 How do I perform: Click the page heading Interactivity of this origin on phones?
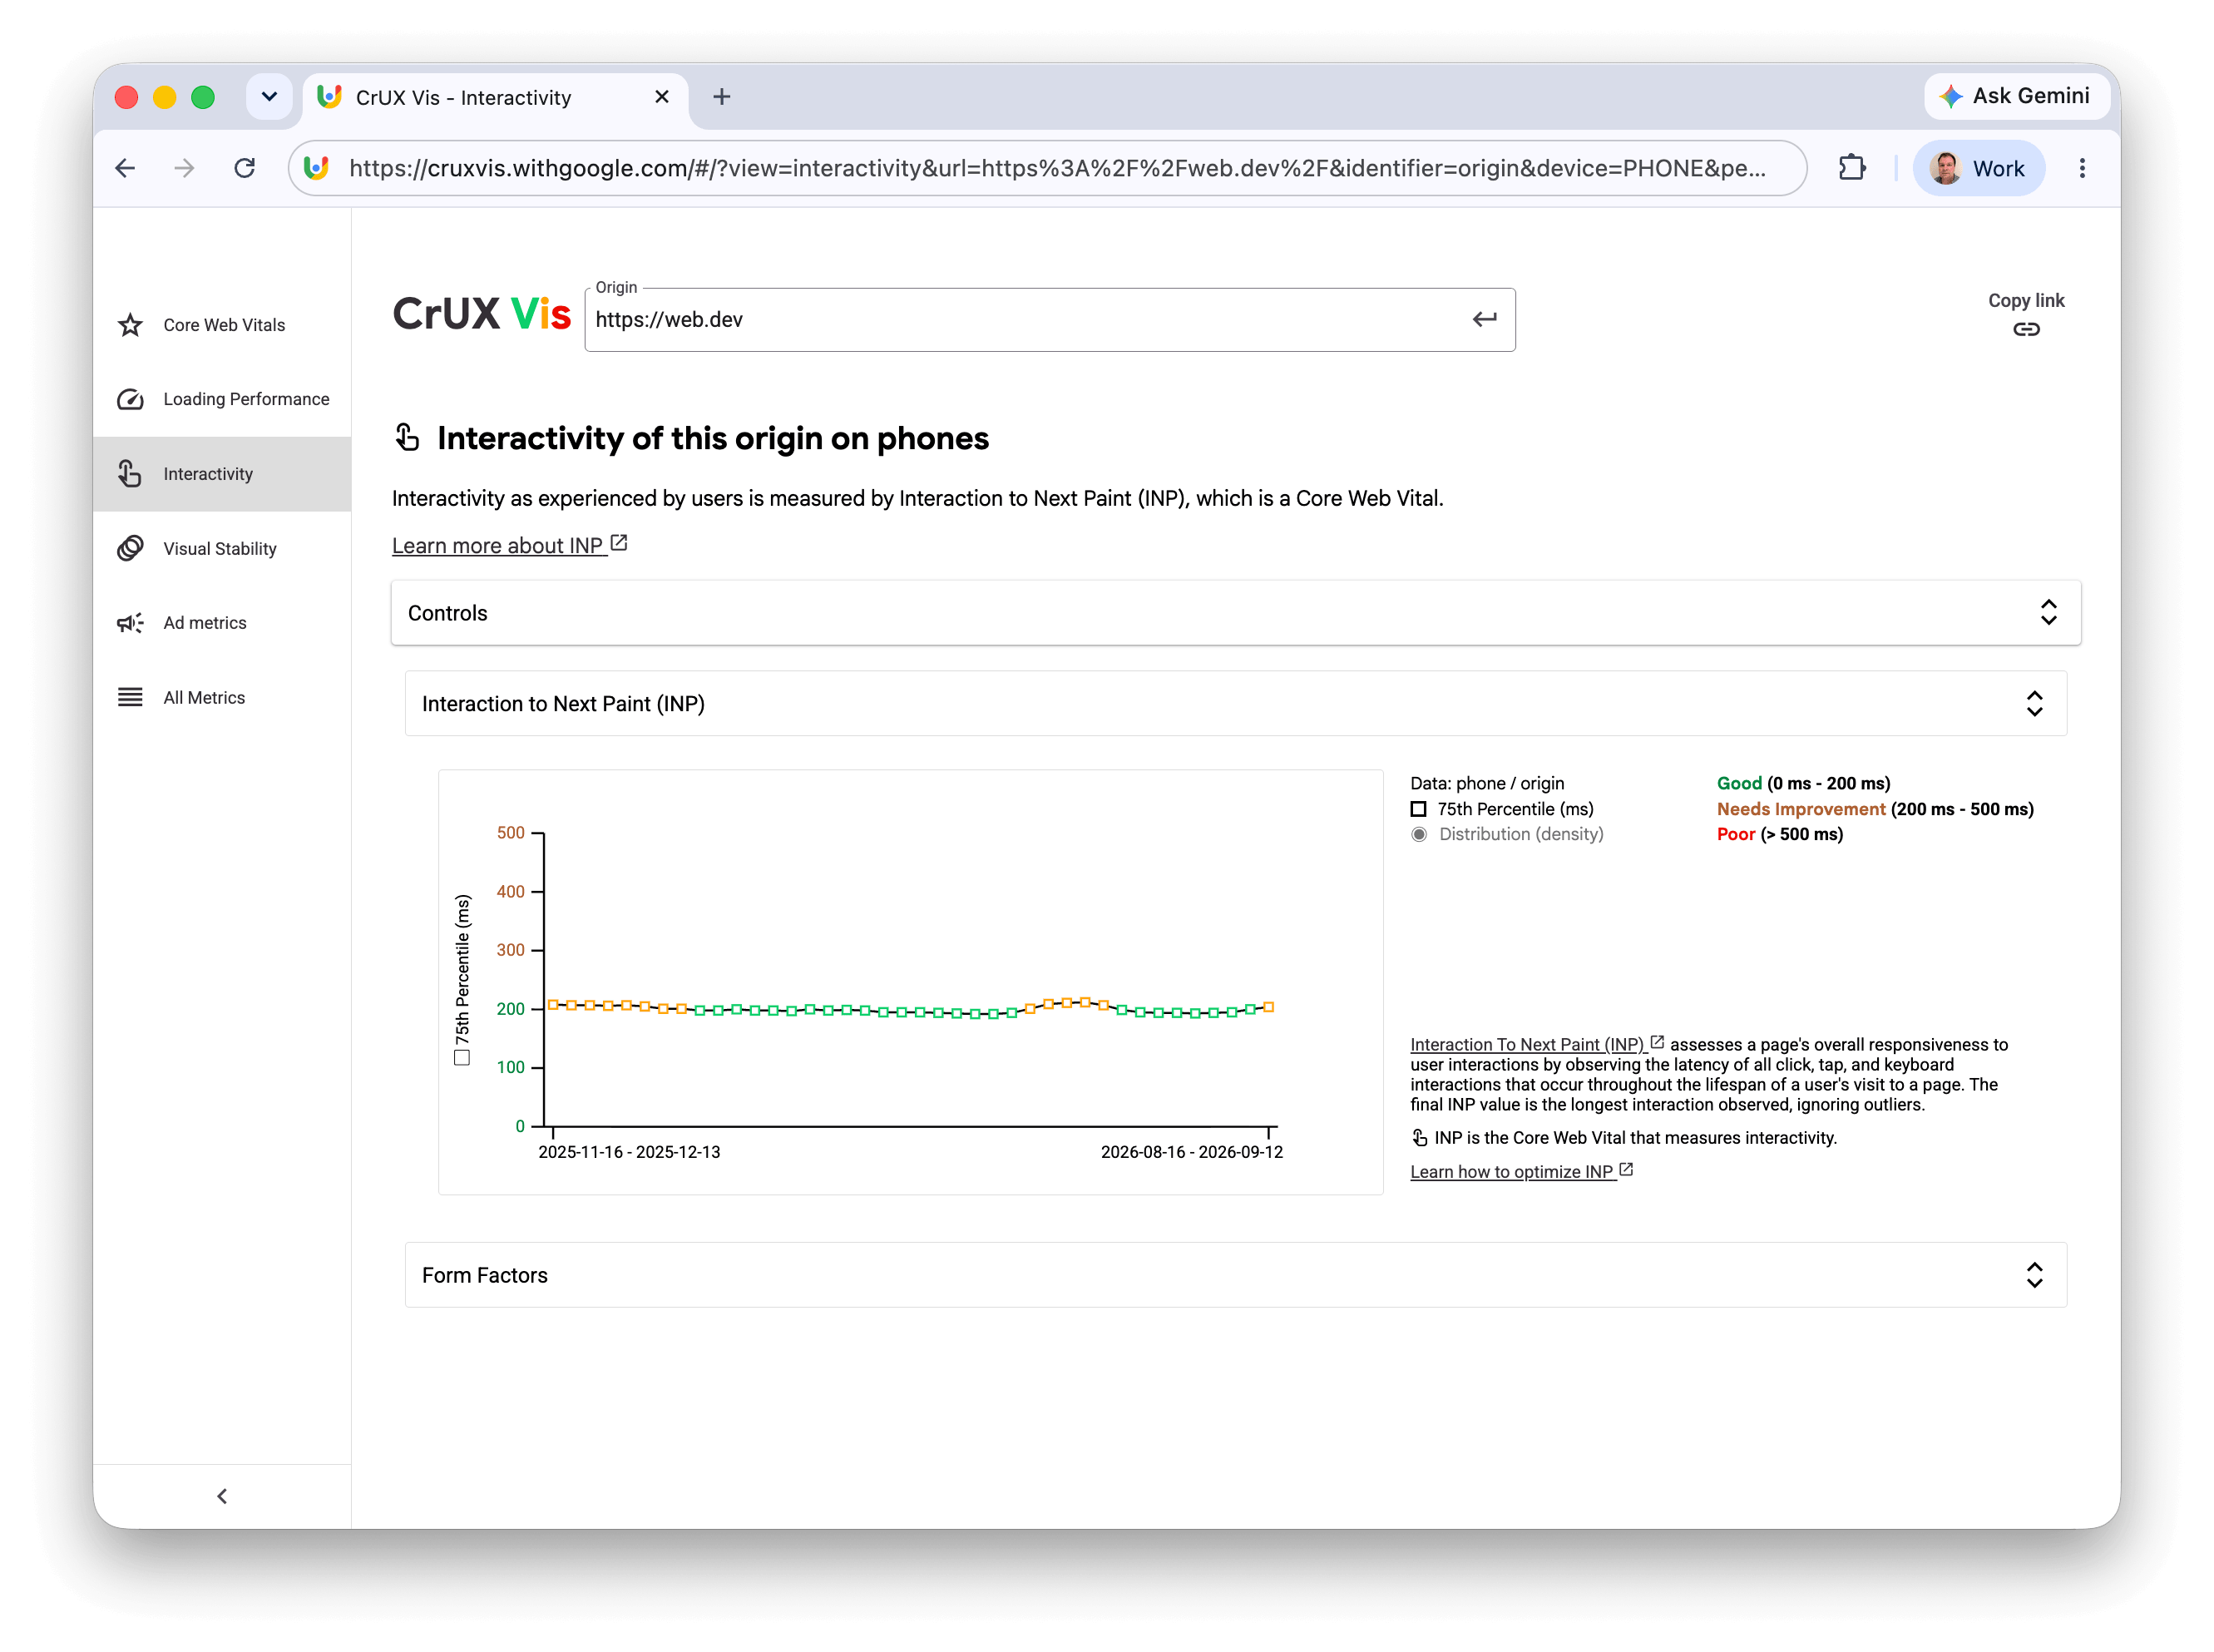[713, 438]
